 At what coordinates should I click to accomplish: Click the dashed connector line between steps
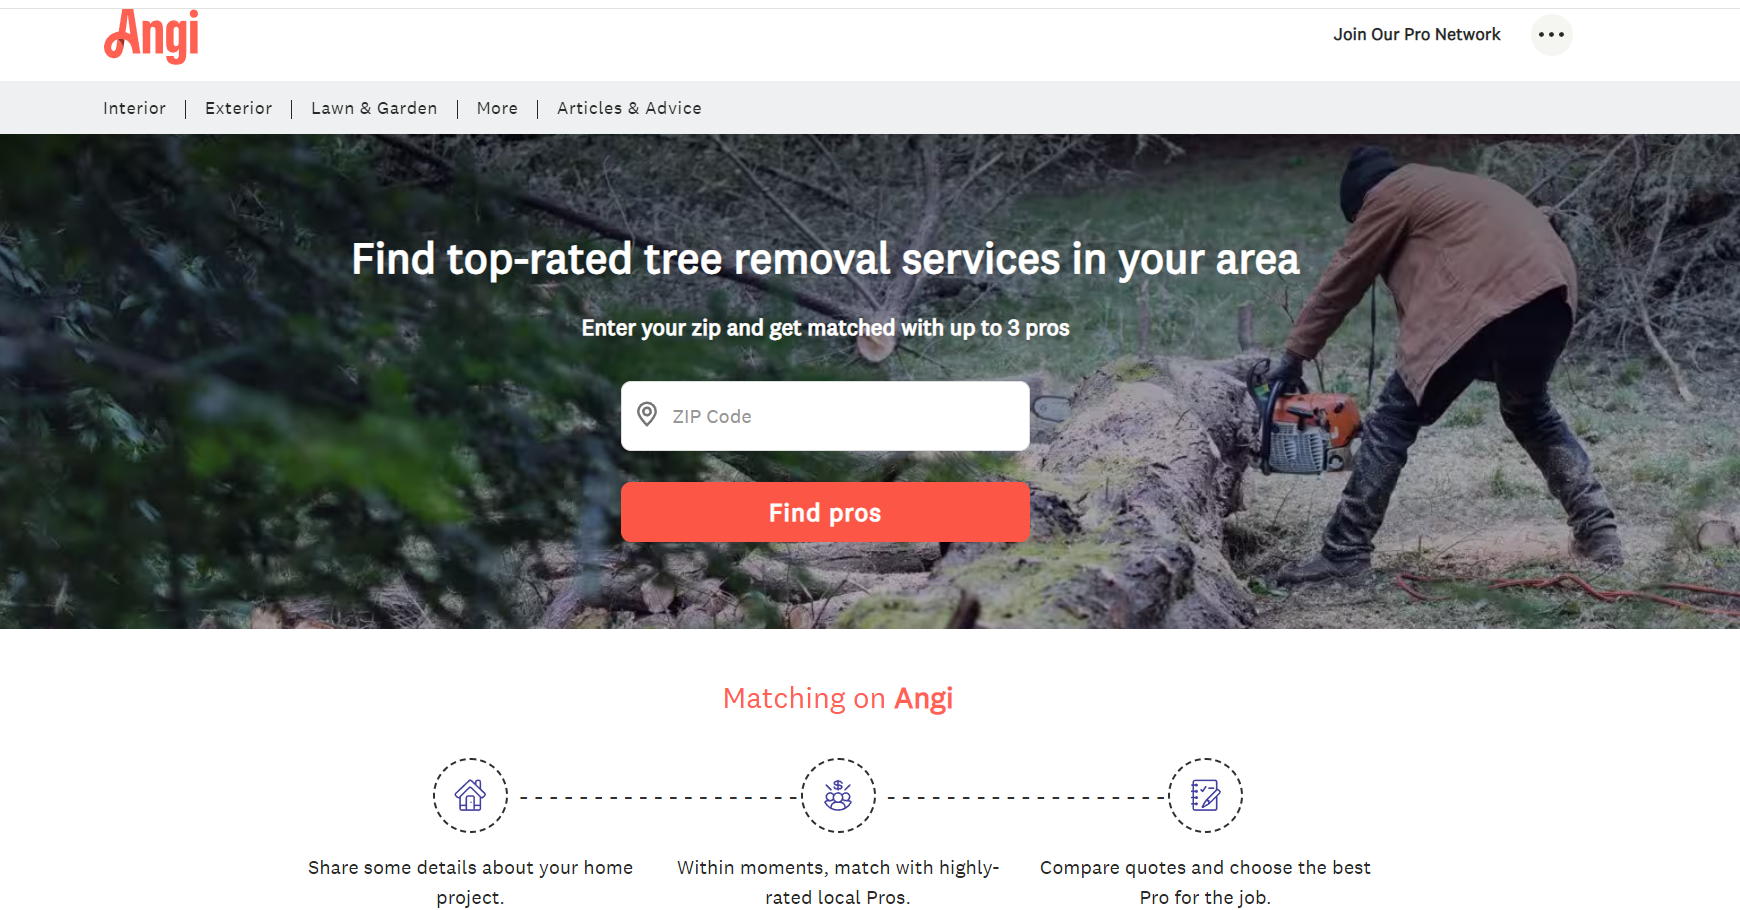(x=654, y=796)
